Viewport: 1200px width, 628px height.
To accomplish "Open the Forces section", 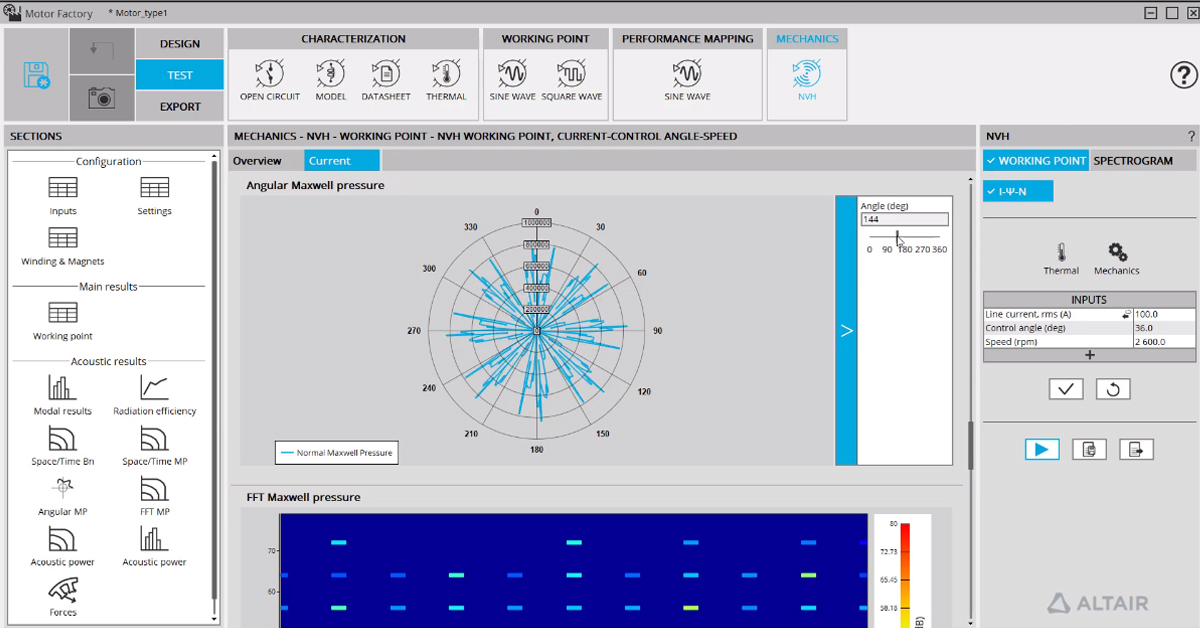I will coord(63,596).
